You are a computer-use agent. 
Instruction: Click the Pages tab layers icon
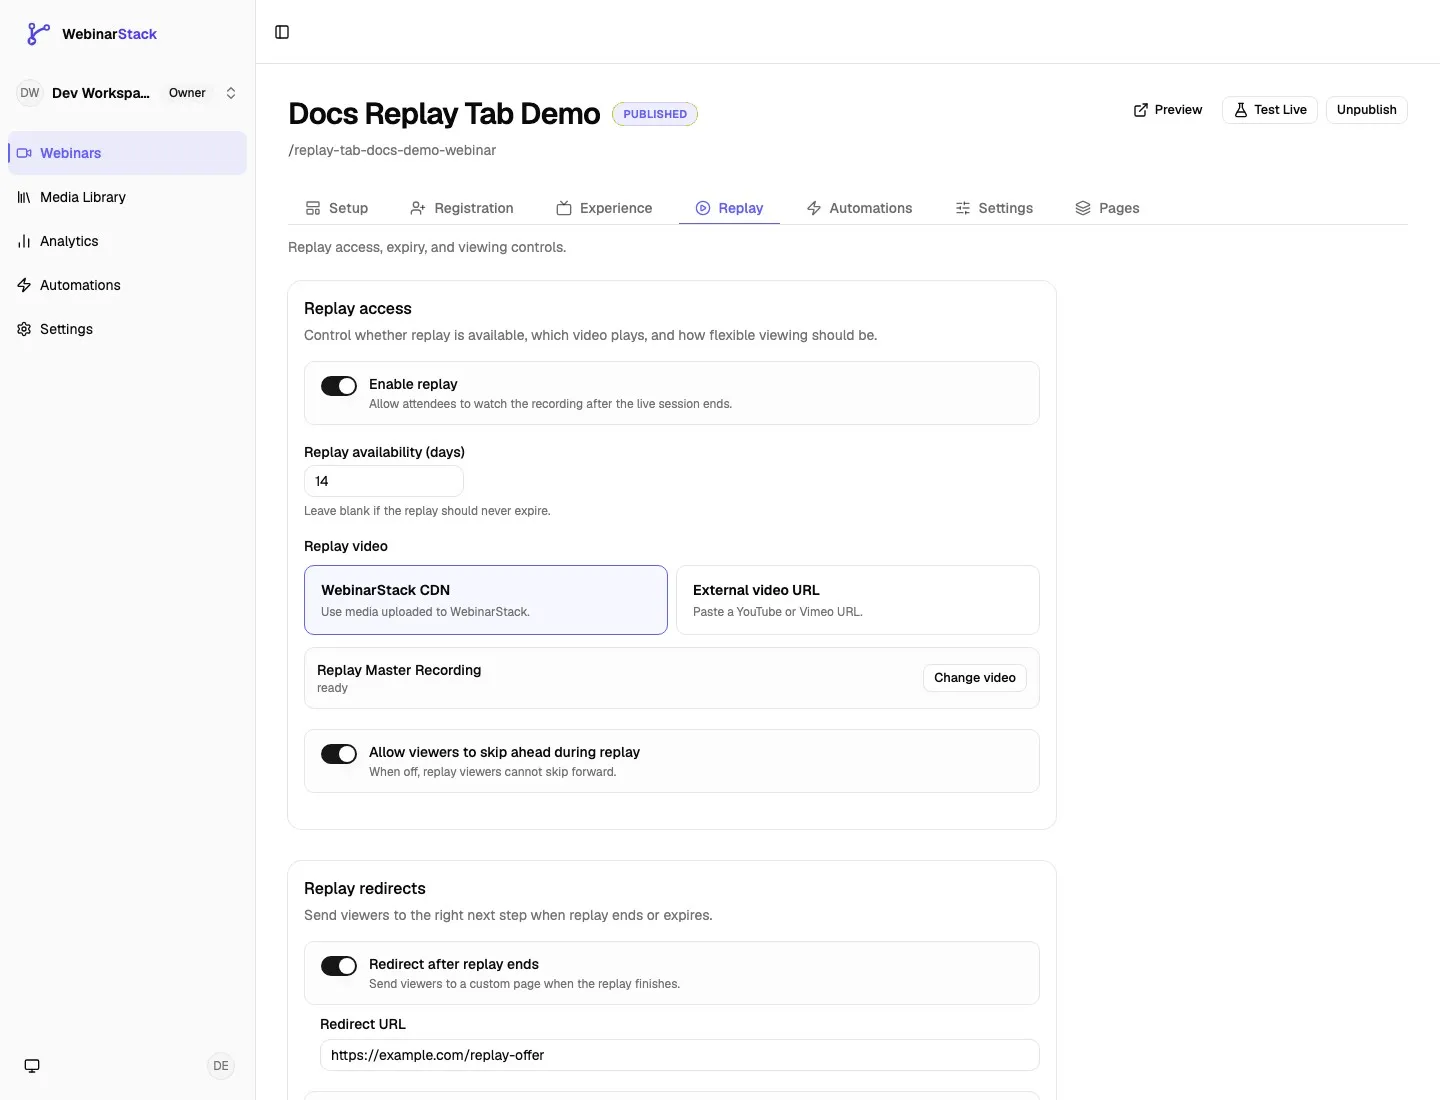coord(1083,208)
